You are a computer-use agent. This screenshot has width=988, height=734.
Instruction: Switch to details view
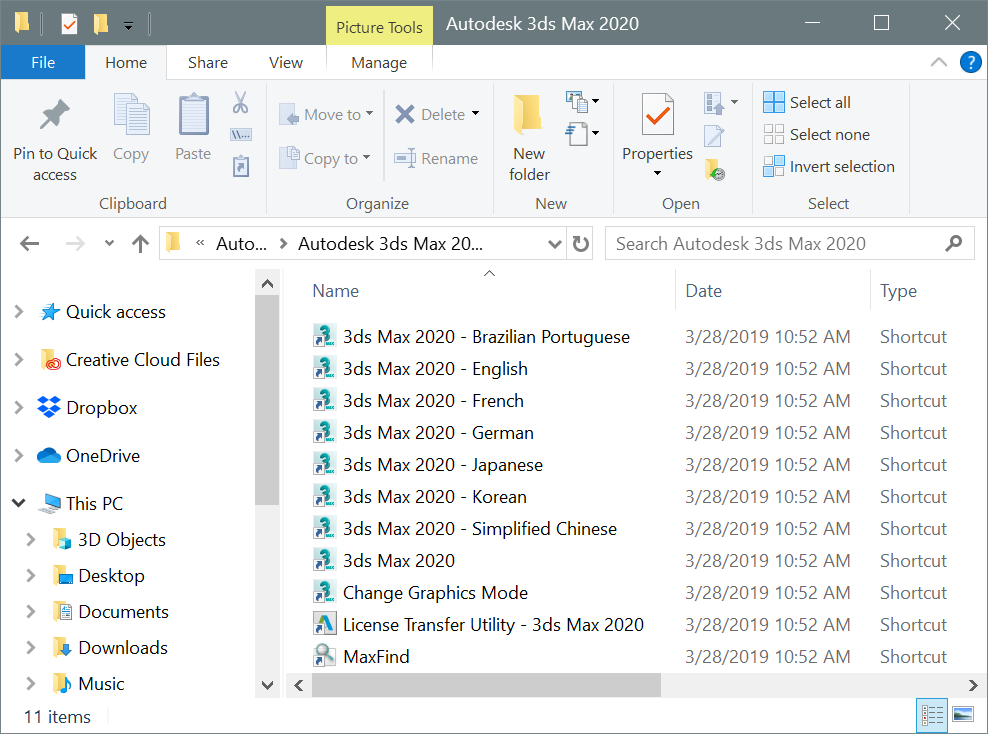click(x=932, y=715)
